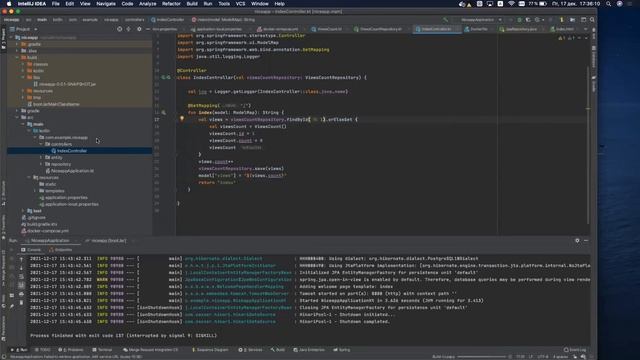Image resolution: width=640 pixels, height=360 pixels.
Task: Collapse the src folder in project tree
Action: [17, 117]
